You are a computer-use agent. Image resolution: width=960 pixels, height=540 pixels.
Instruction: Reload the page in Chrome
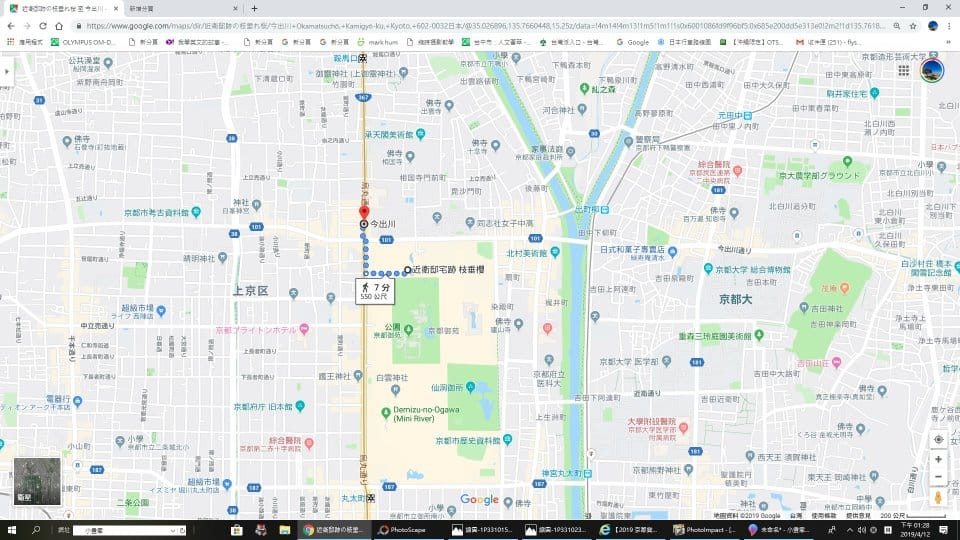point(43,26)
